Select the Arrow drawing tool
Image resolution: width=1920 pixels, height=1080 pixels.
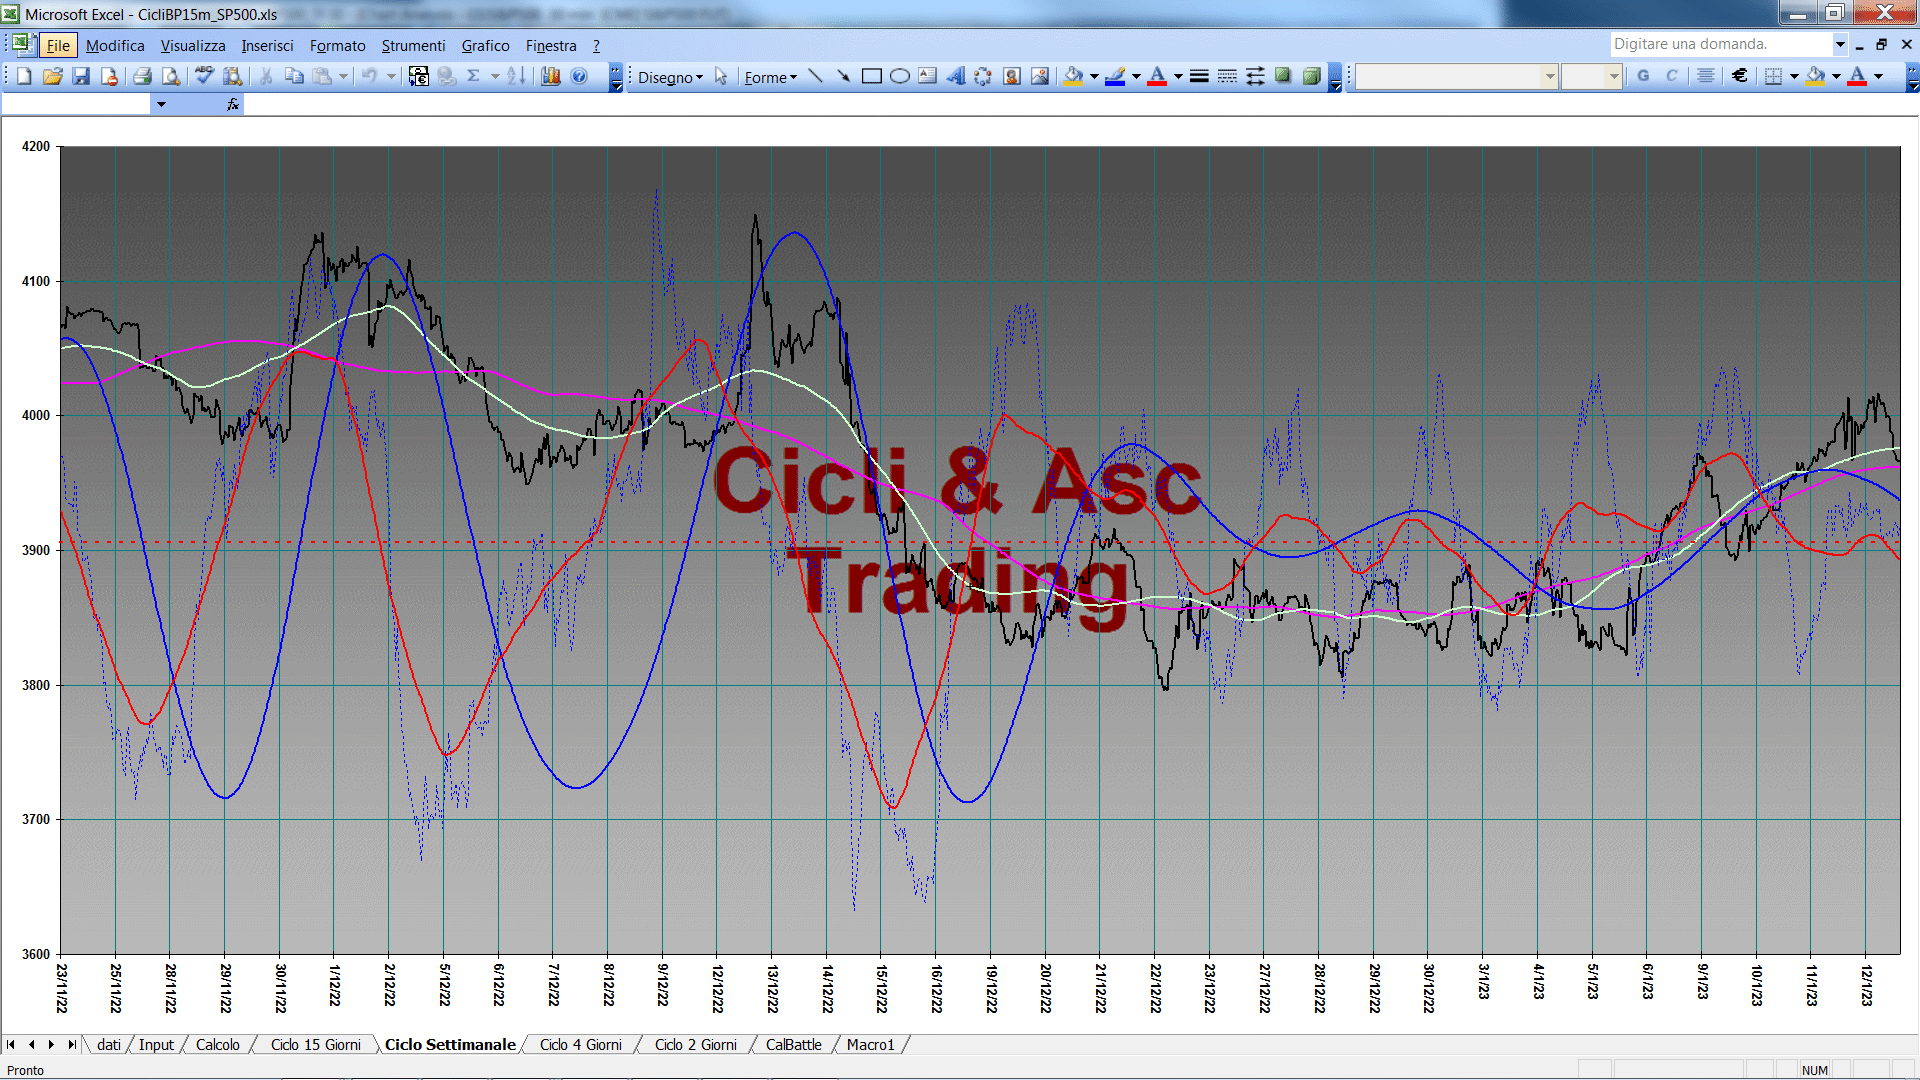pyautogui.click(x=844, y=76)
